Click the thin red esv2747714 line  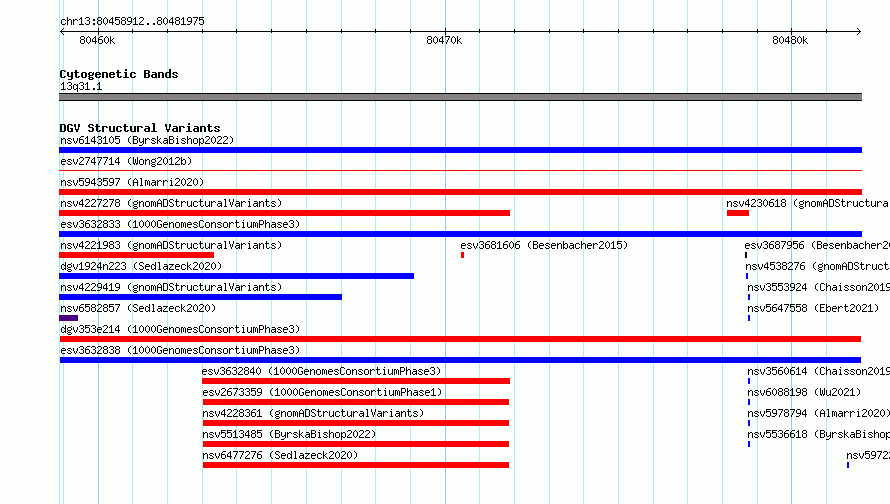click(460, 170)
